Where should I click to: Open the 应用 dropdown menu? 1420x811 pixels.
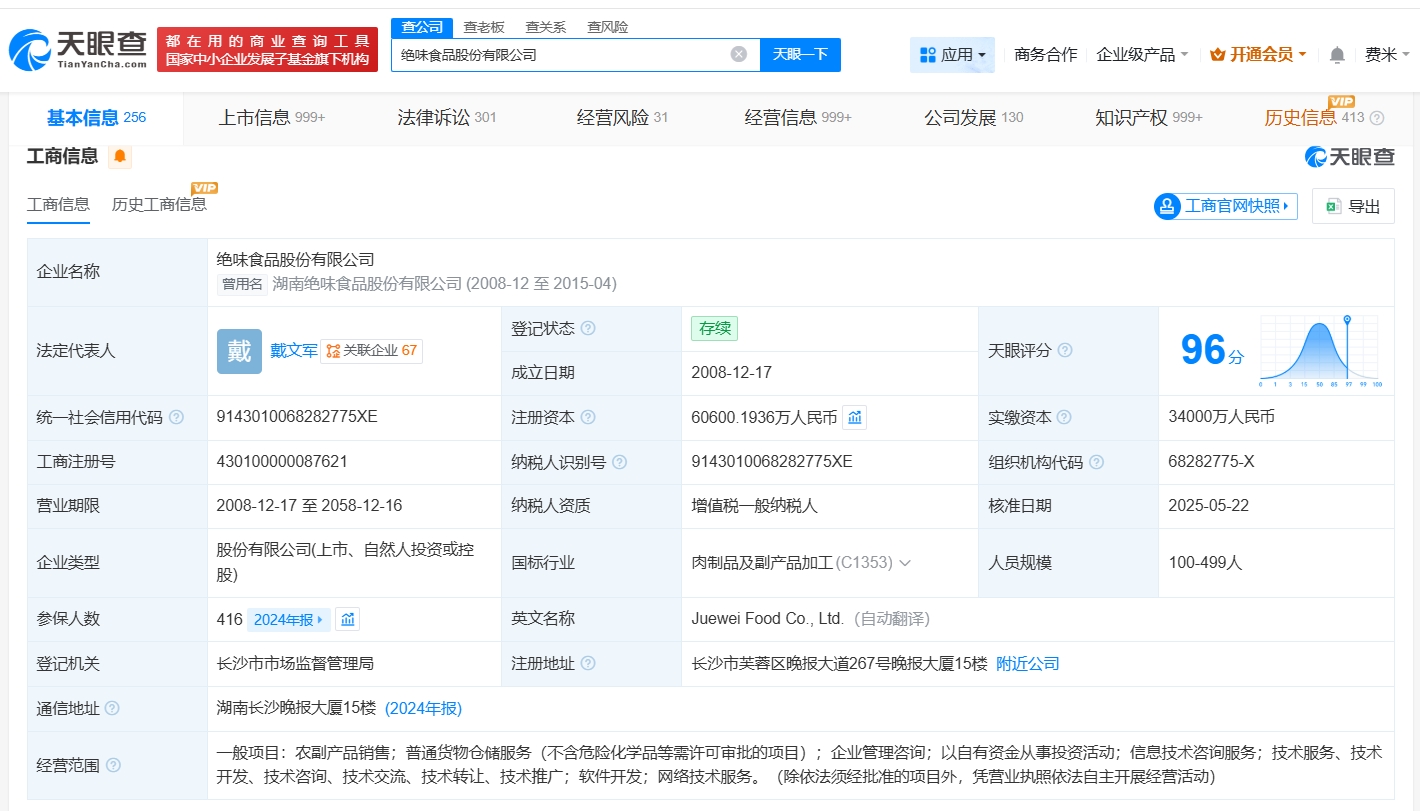point(952,55)
